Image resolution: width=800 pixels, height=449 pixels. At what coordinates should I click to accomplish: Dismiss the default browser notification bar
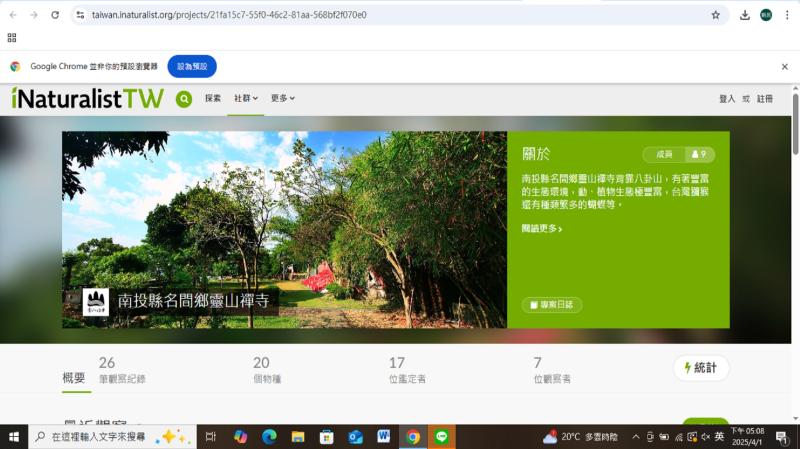785,66
